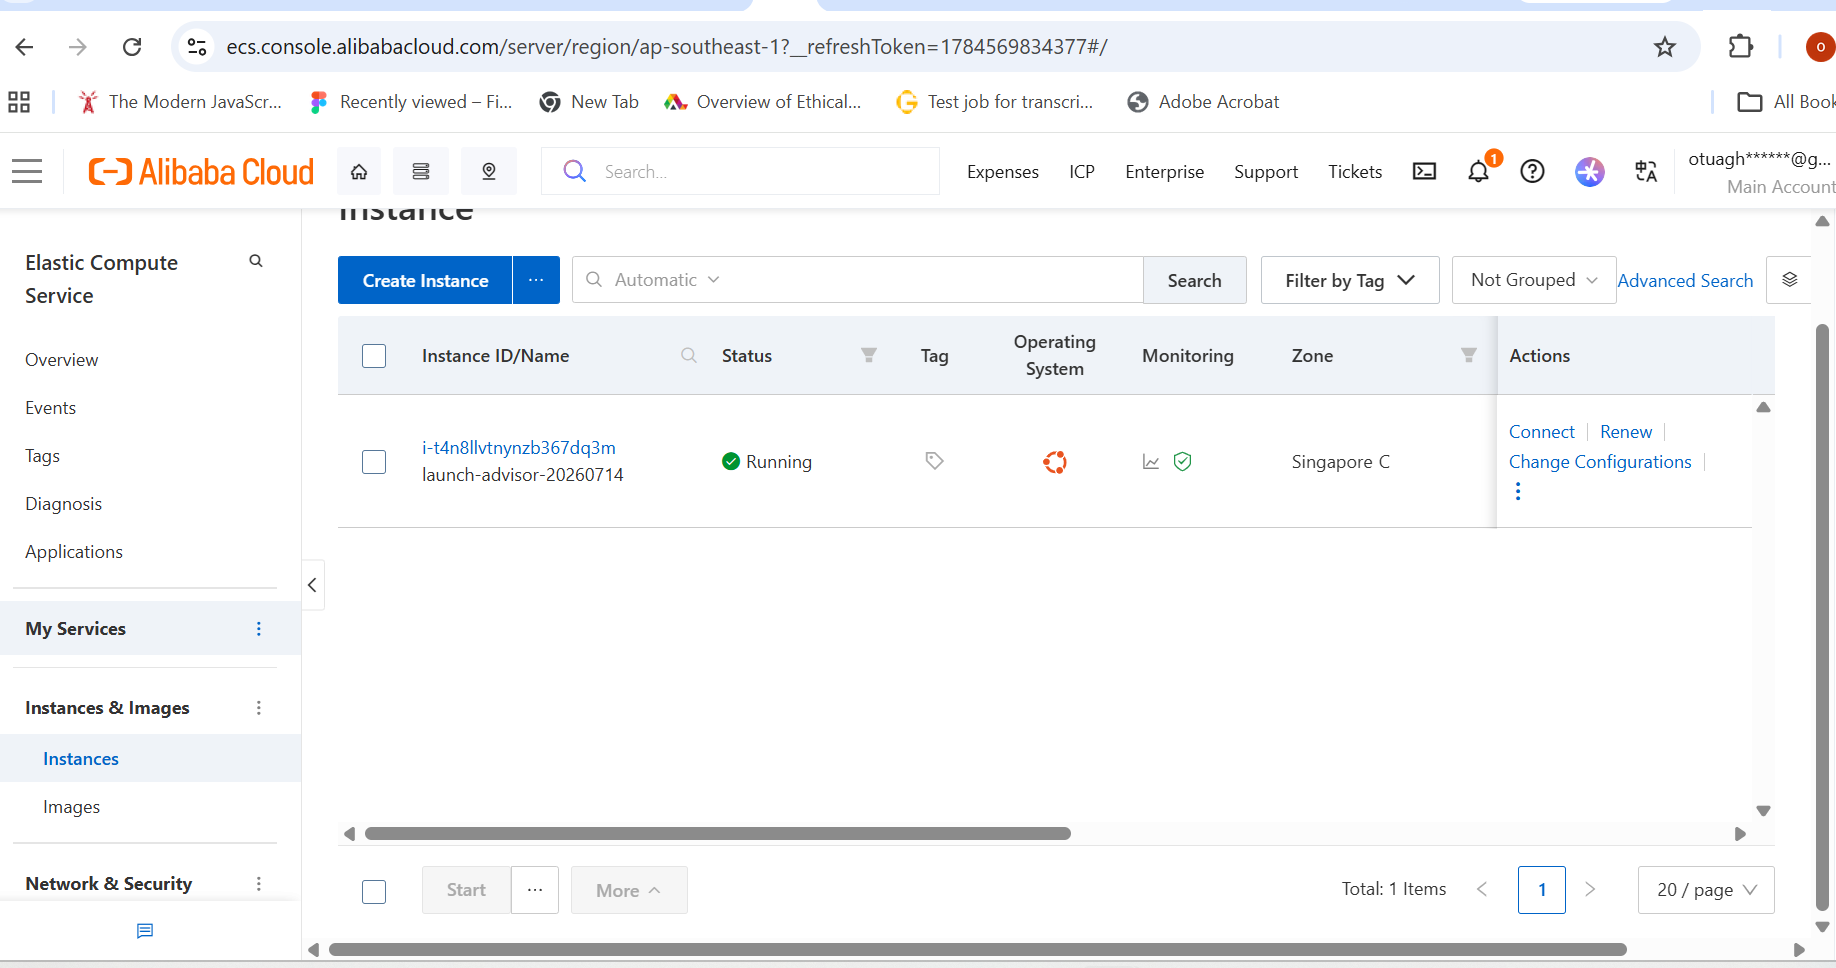Open the region location pin icon
Viewport: 1836px width, 968px height.
[x=489, y=172]
